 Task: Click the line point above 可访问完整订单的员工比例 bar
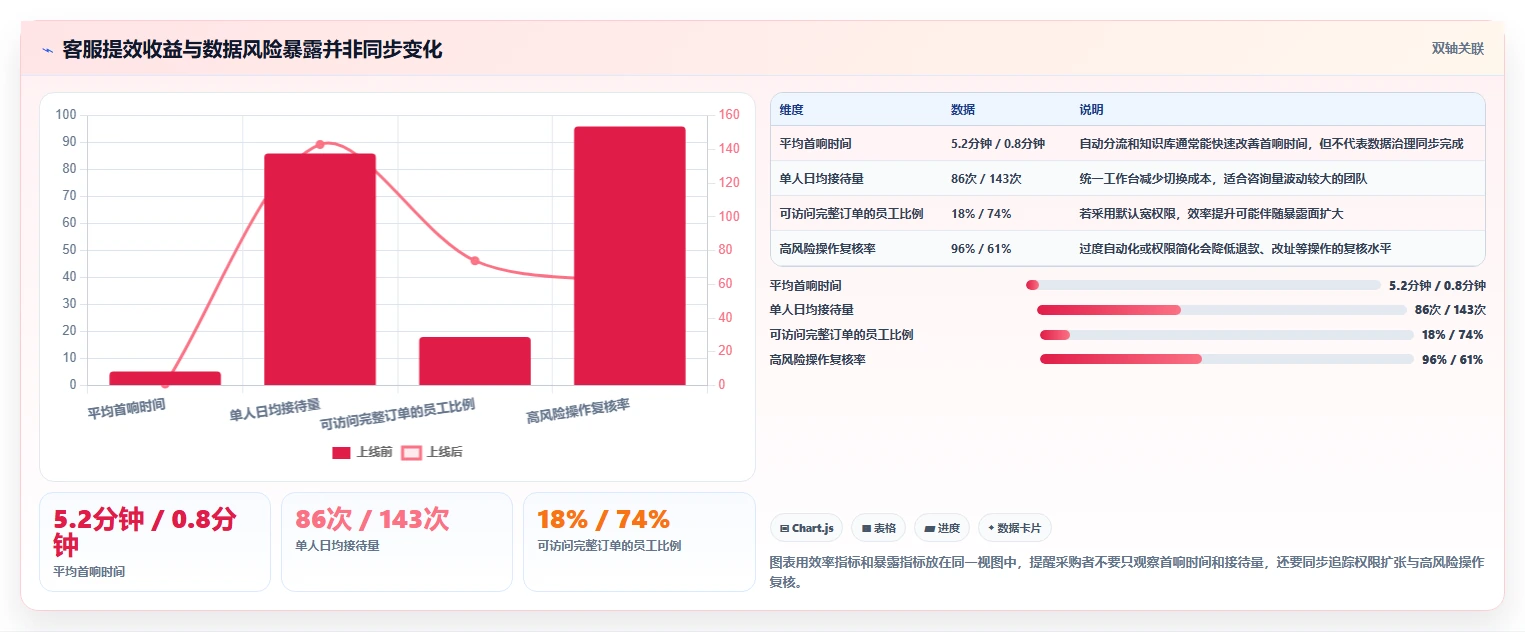tap(475, 260)
